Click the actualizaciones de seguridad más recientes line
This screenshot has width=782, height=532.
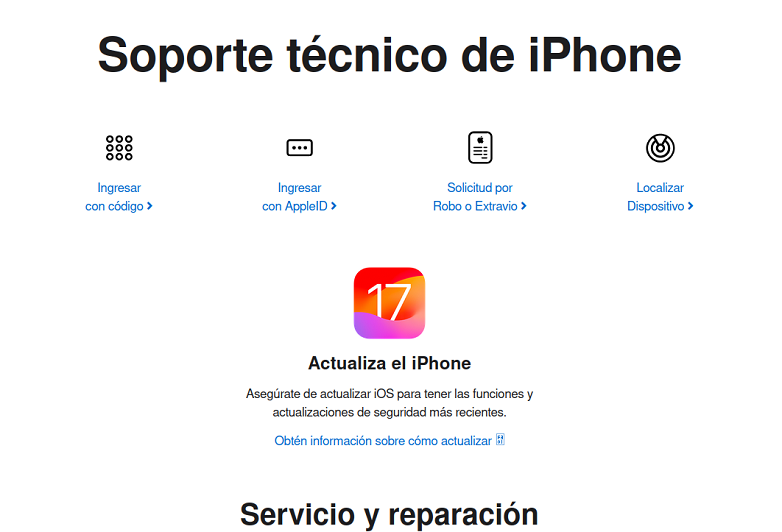390,412
